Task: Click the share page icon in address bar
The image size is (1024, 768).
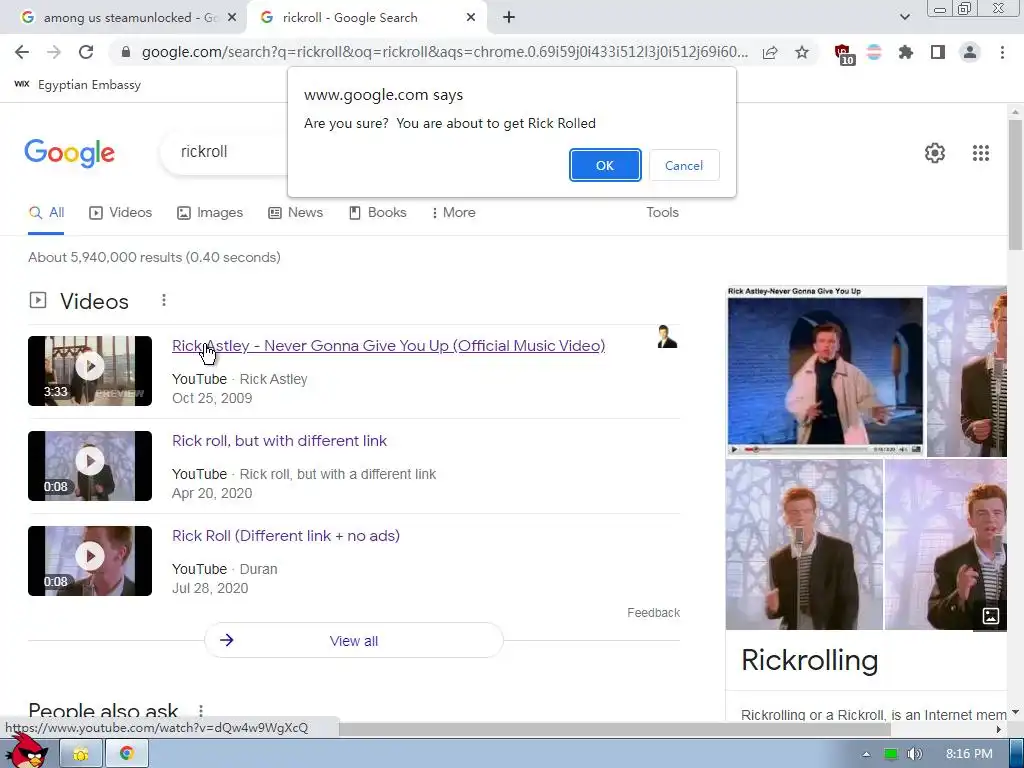Action: 770,52
